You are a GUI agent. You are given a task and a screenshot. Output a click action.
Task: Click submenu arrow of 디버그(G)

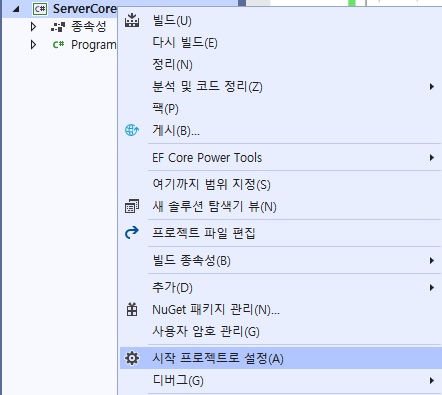click(x=432, y=380)
